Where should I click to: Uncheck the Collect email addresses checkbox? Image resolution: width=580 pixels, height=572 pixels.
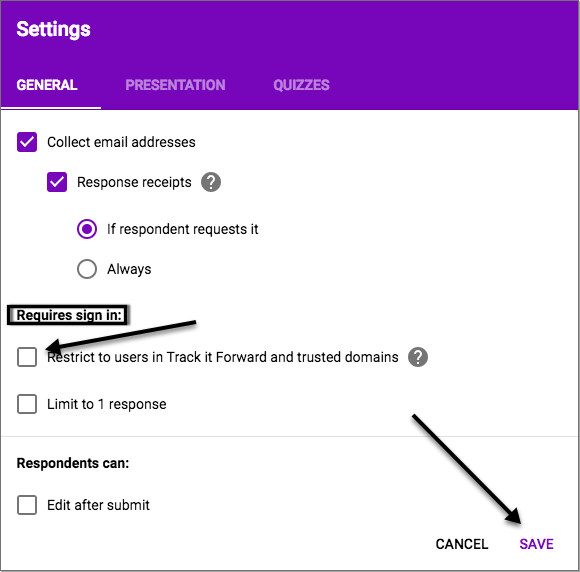[27, 142]
